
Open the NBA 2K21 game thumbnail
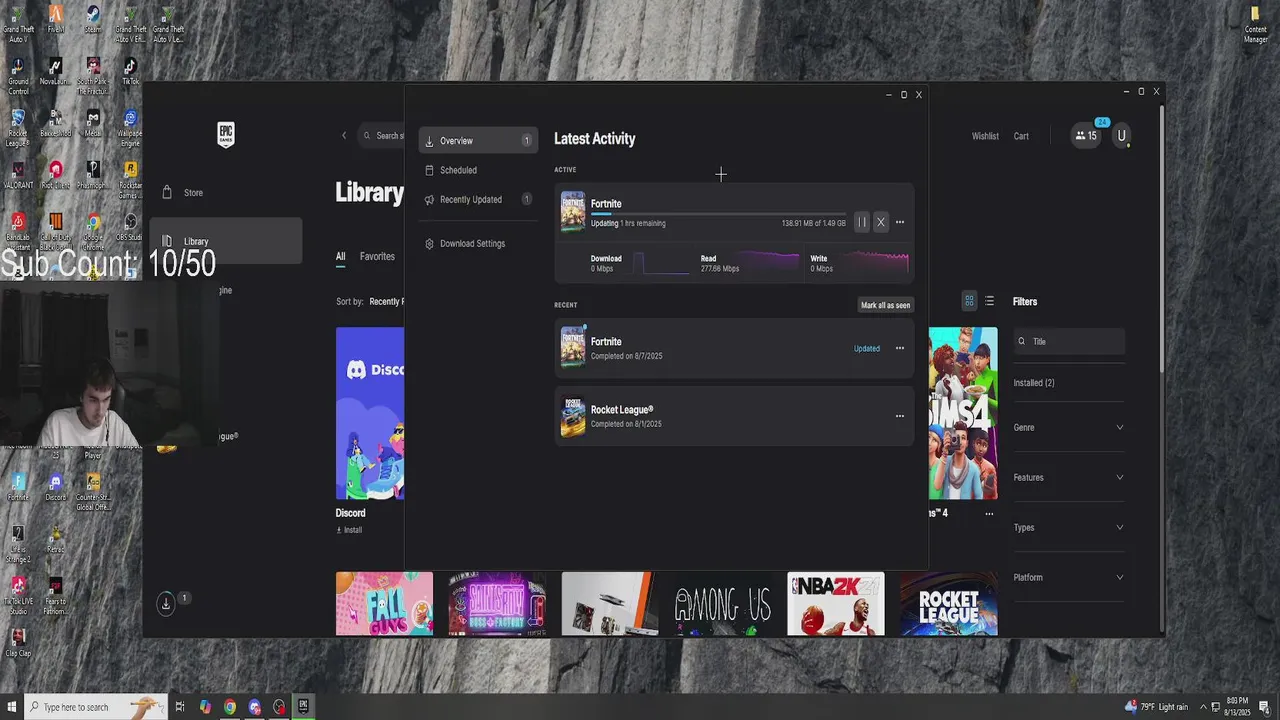835,603
